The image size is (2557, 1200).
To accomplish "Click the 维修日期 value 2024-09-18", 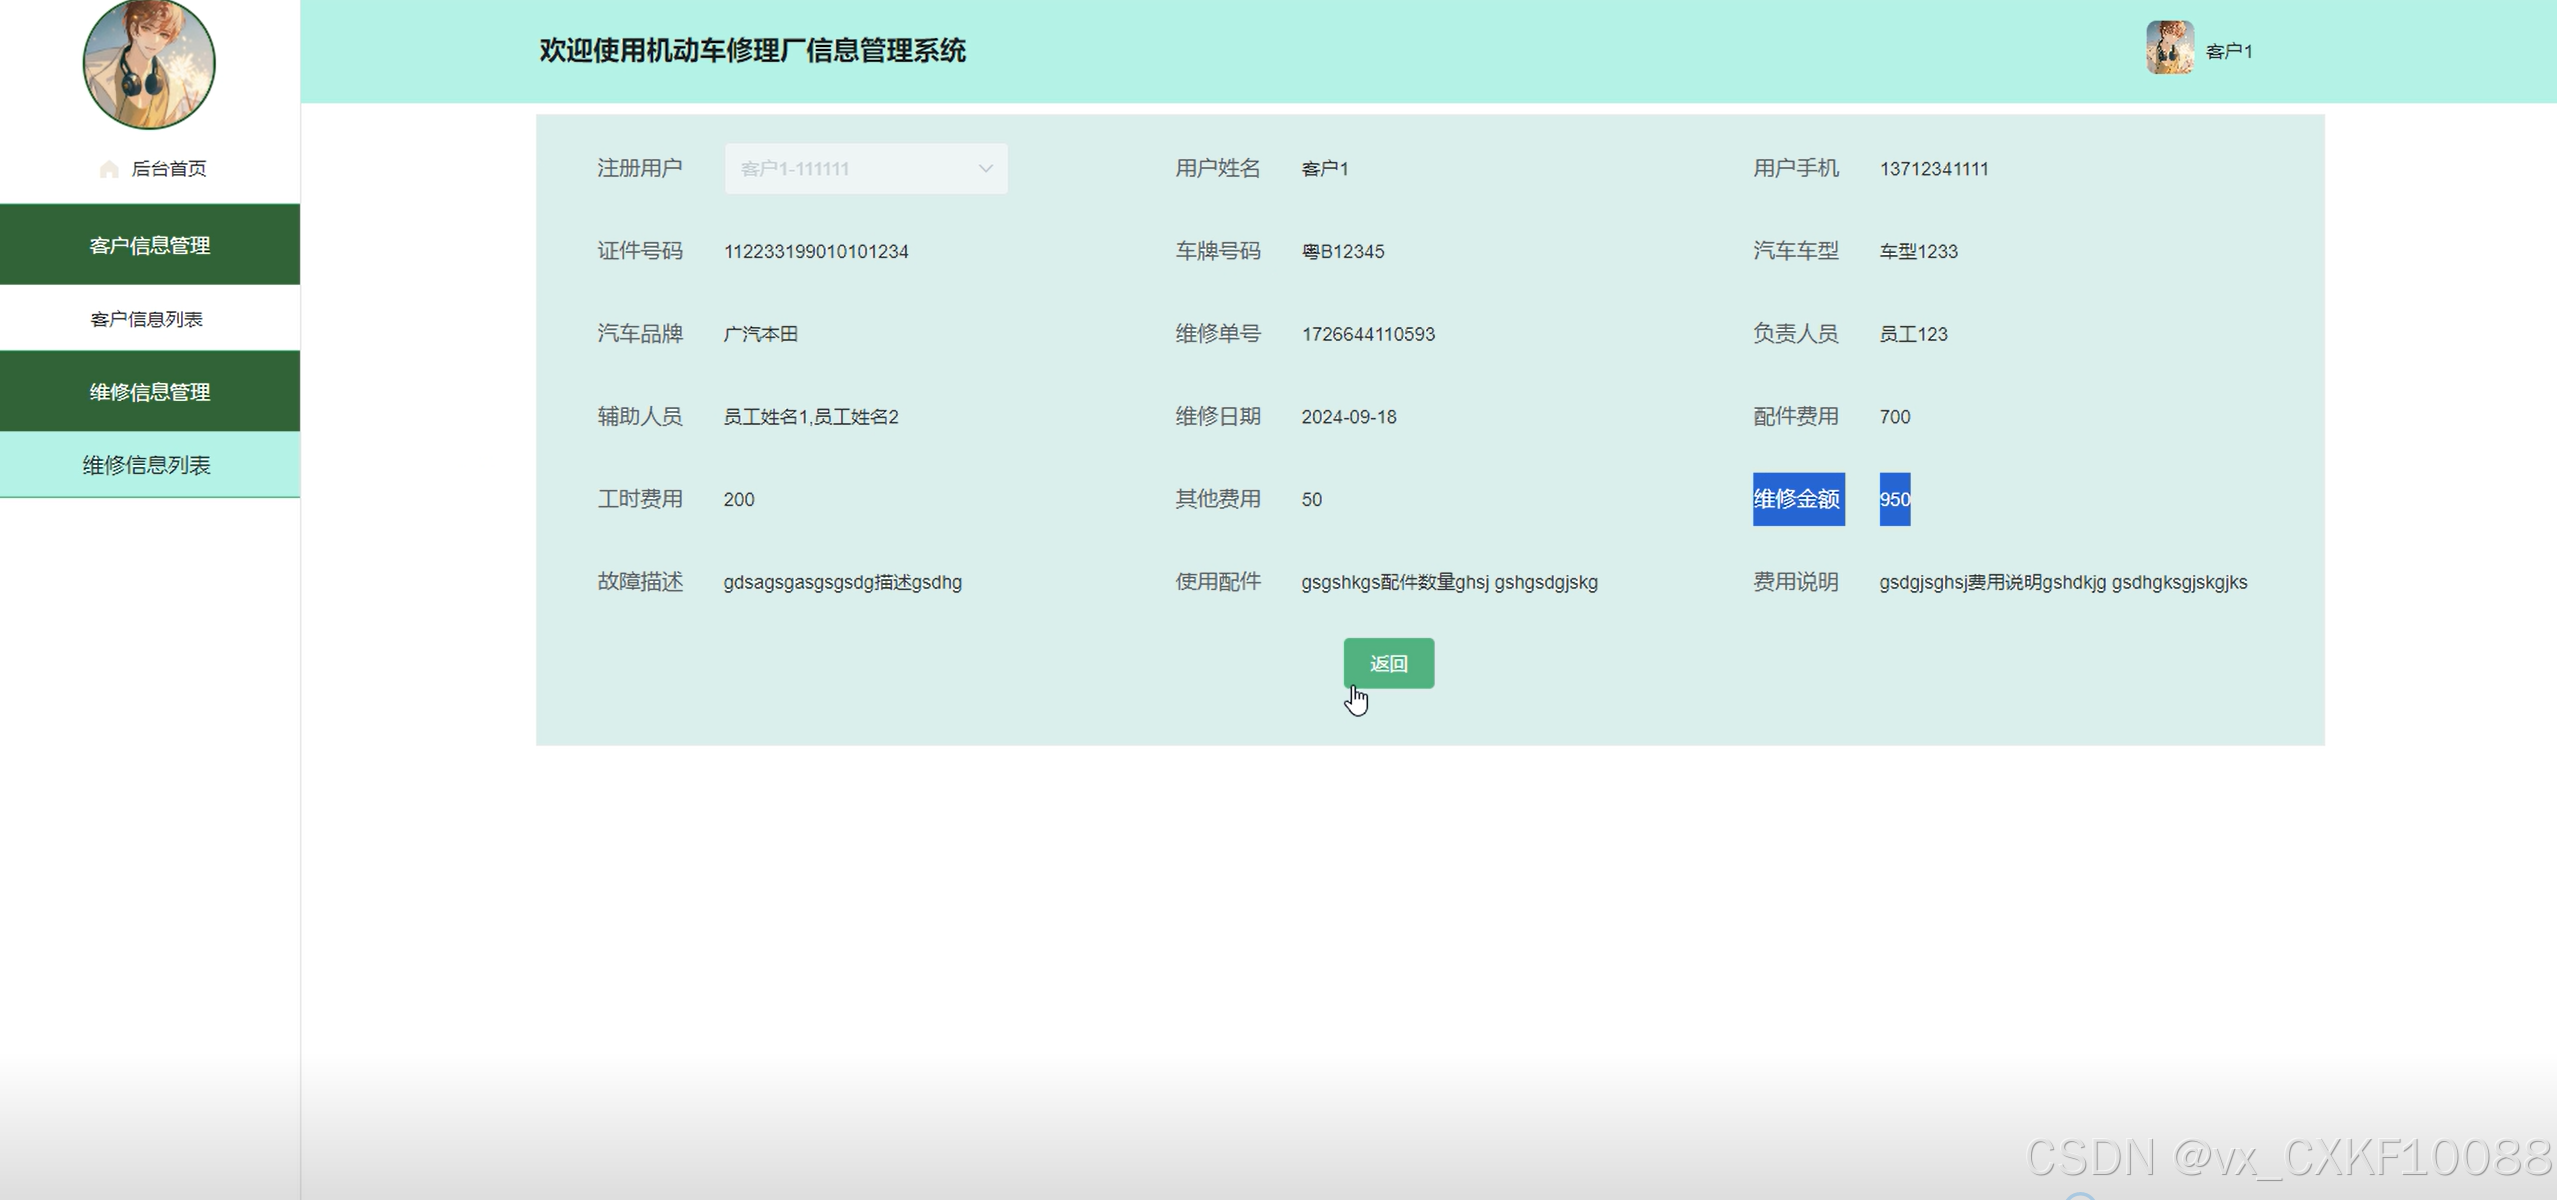I will pyautogui.click(x=1348, y=417).
